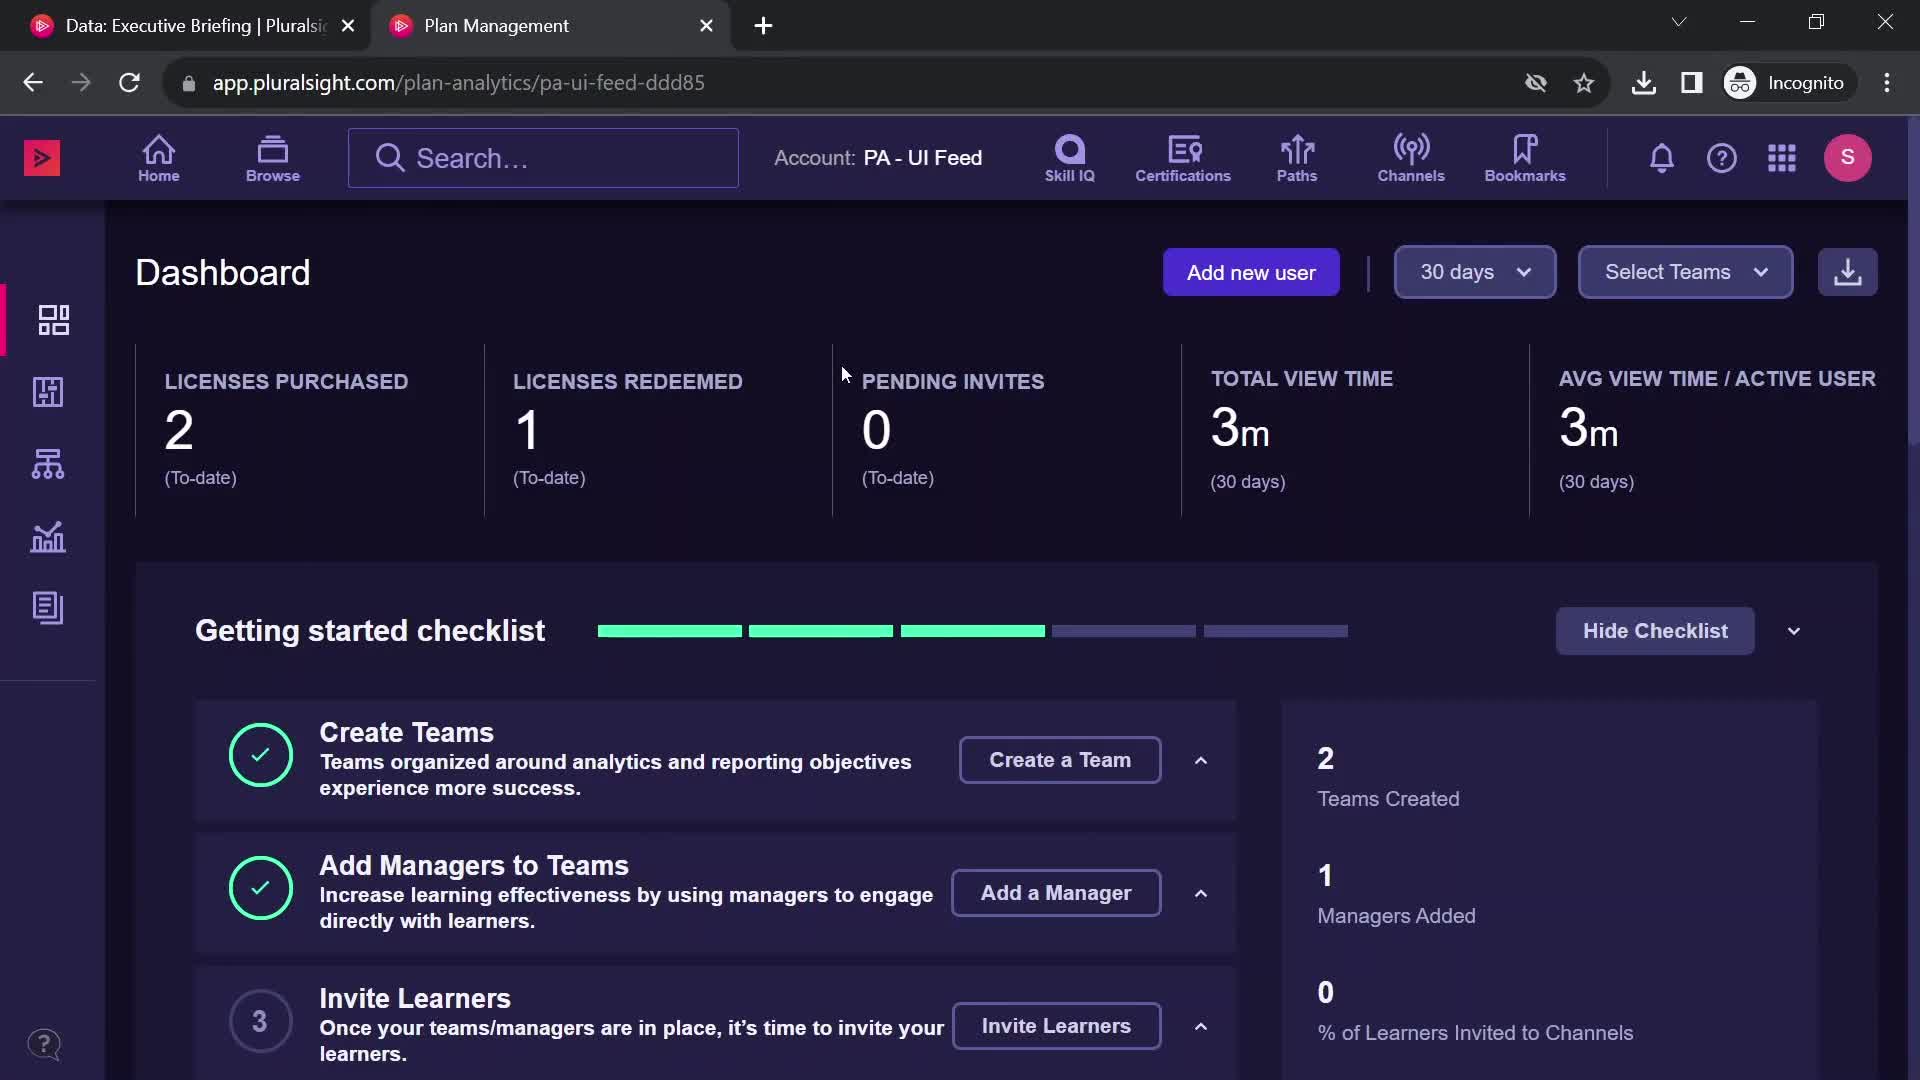Click the Pluralsight logo icon
Viewport: 1920px width, 1080px height.
42,158
